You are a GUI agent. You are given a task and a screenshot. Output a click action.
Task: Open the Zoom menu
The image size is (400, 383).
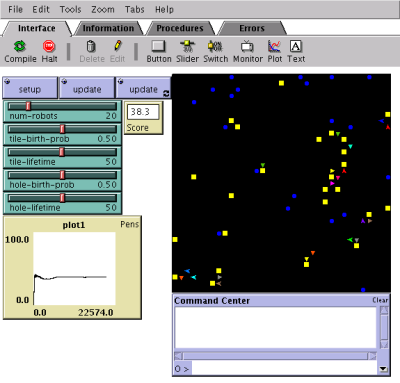tap(103, 9)
